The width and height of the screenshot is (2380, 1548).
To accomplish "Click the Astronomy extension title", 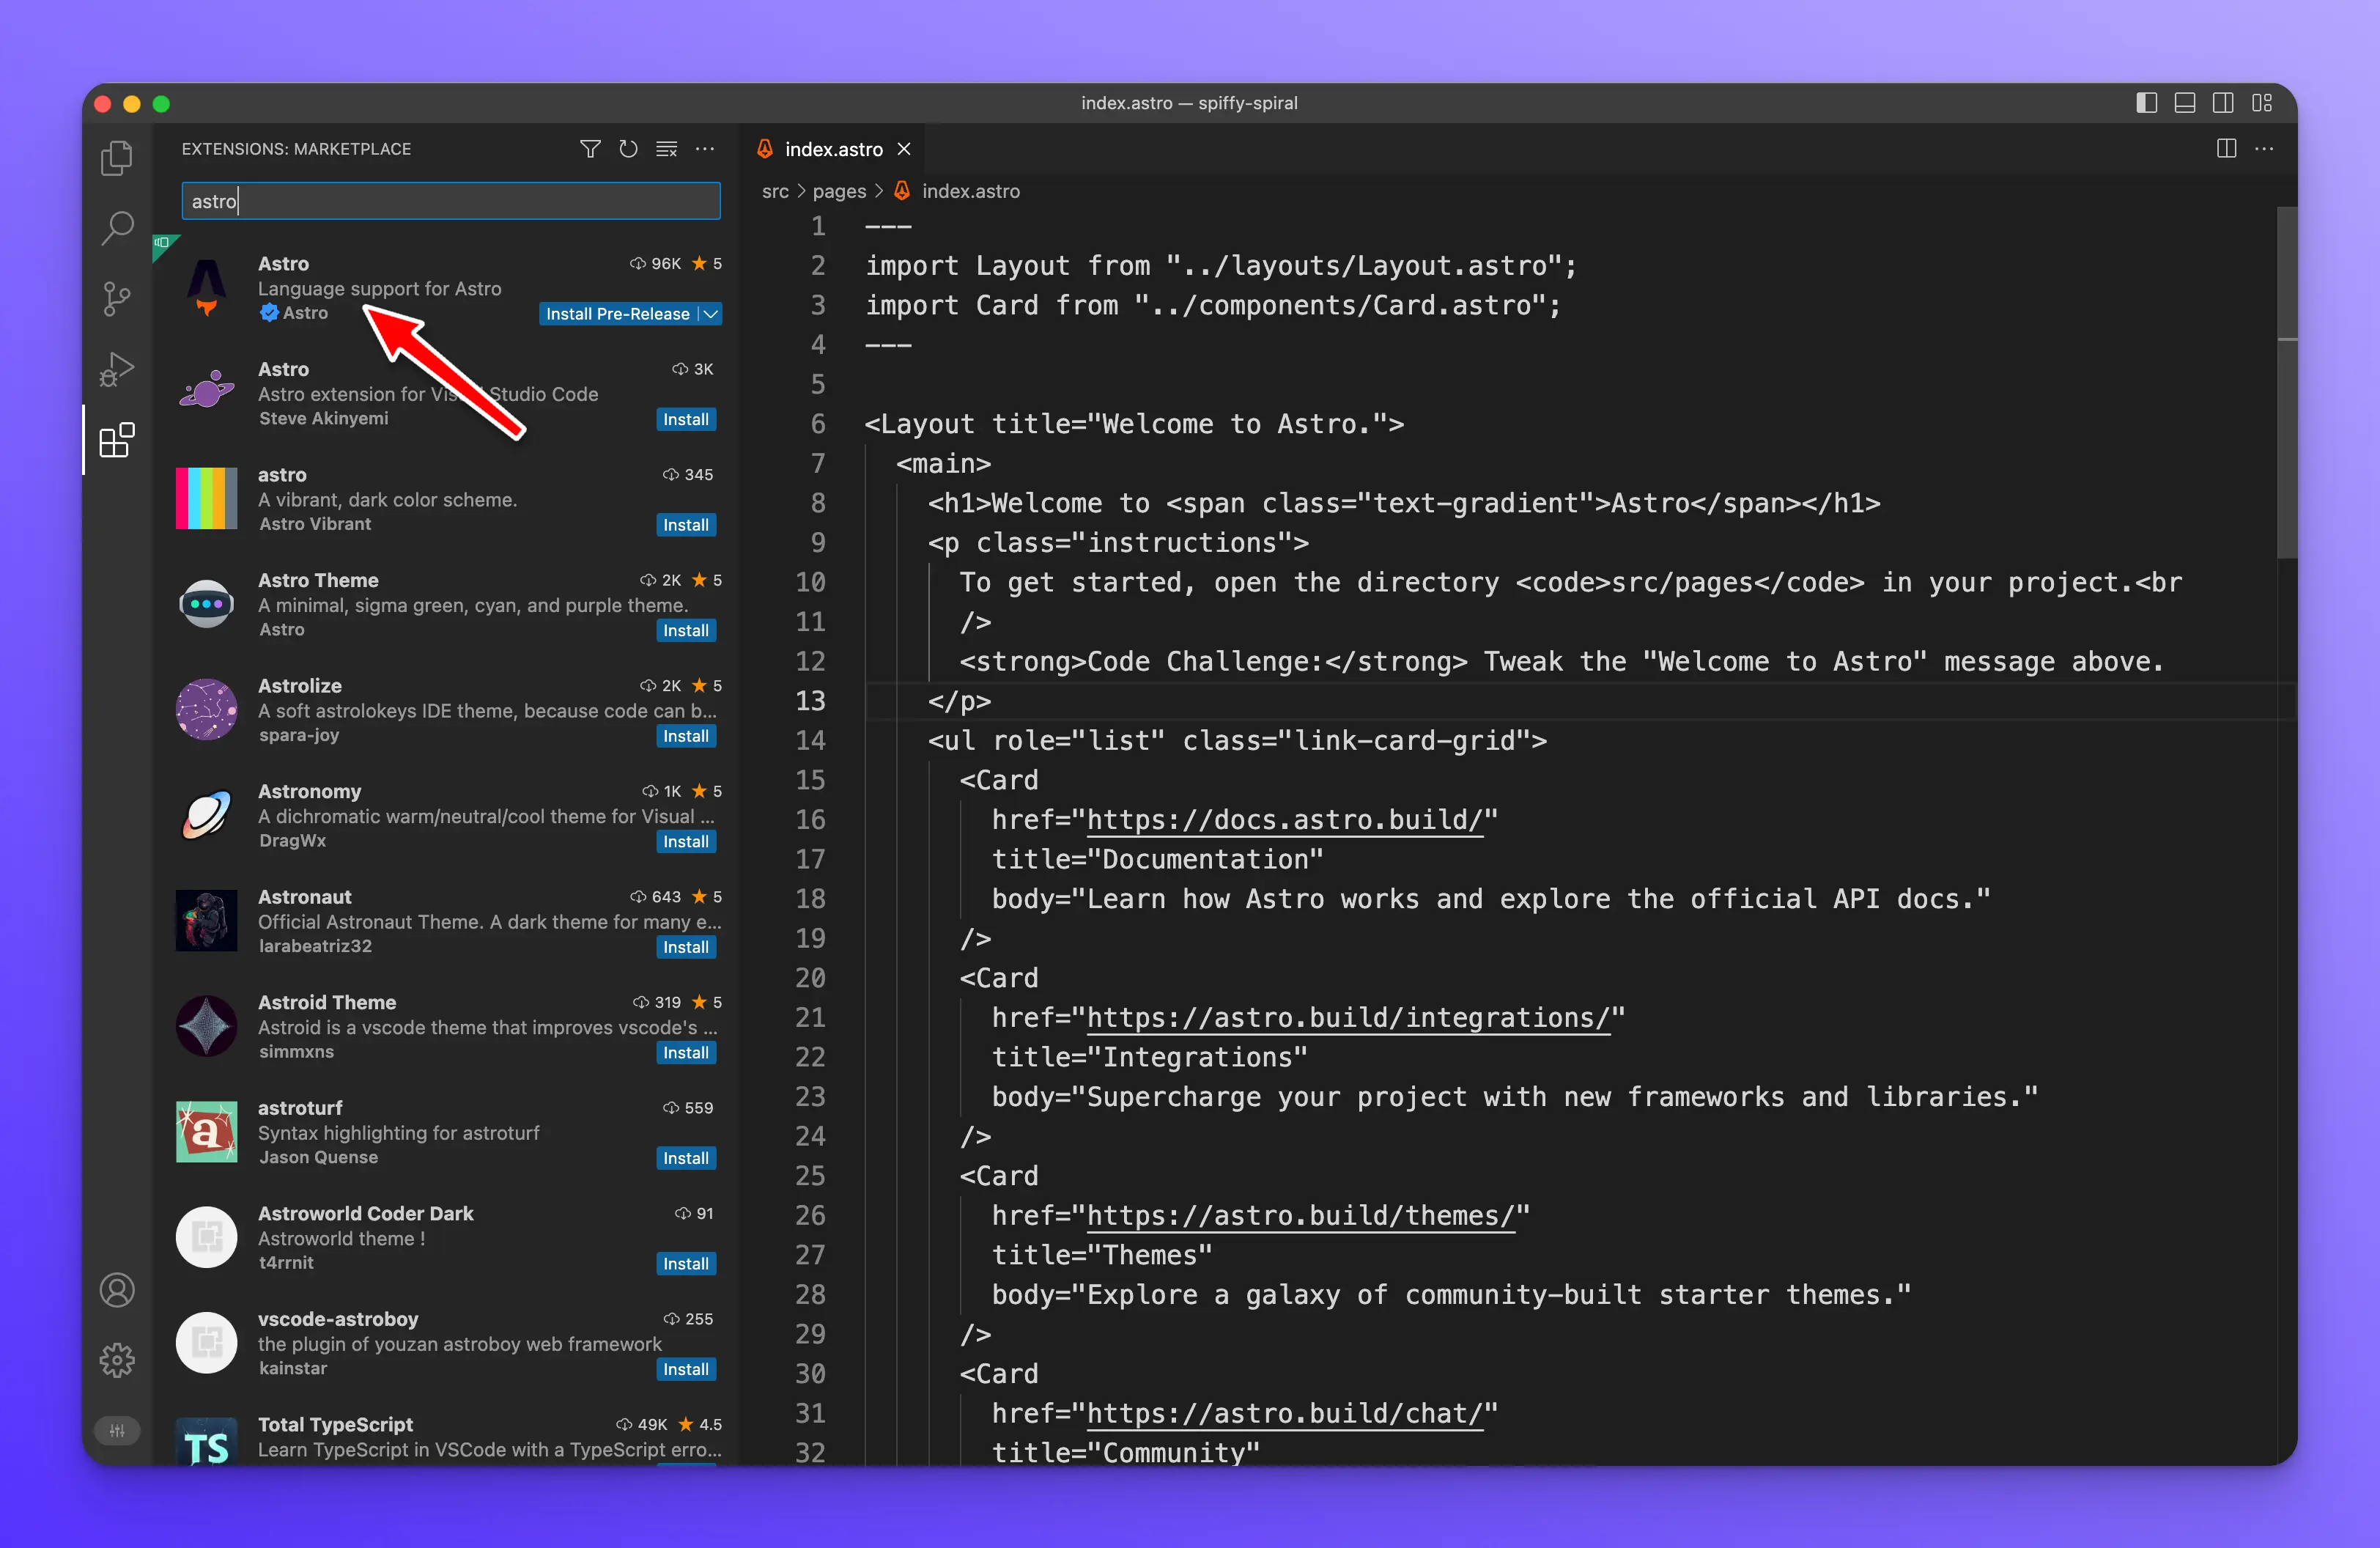I will point(309,791).
